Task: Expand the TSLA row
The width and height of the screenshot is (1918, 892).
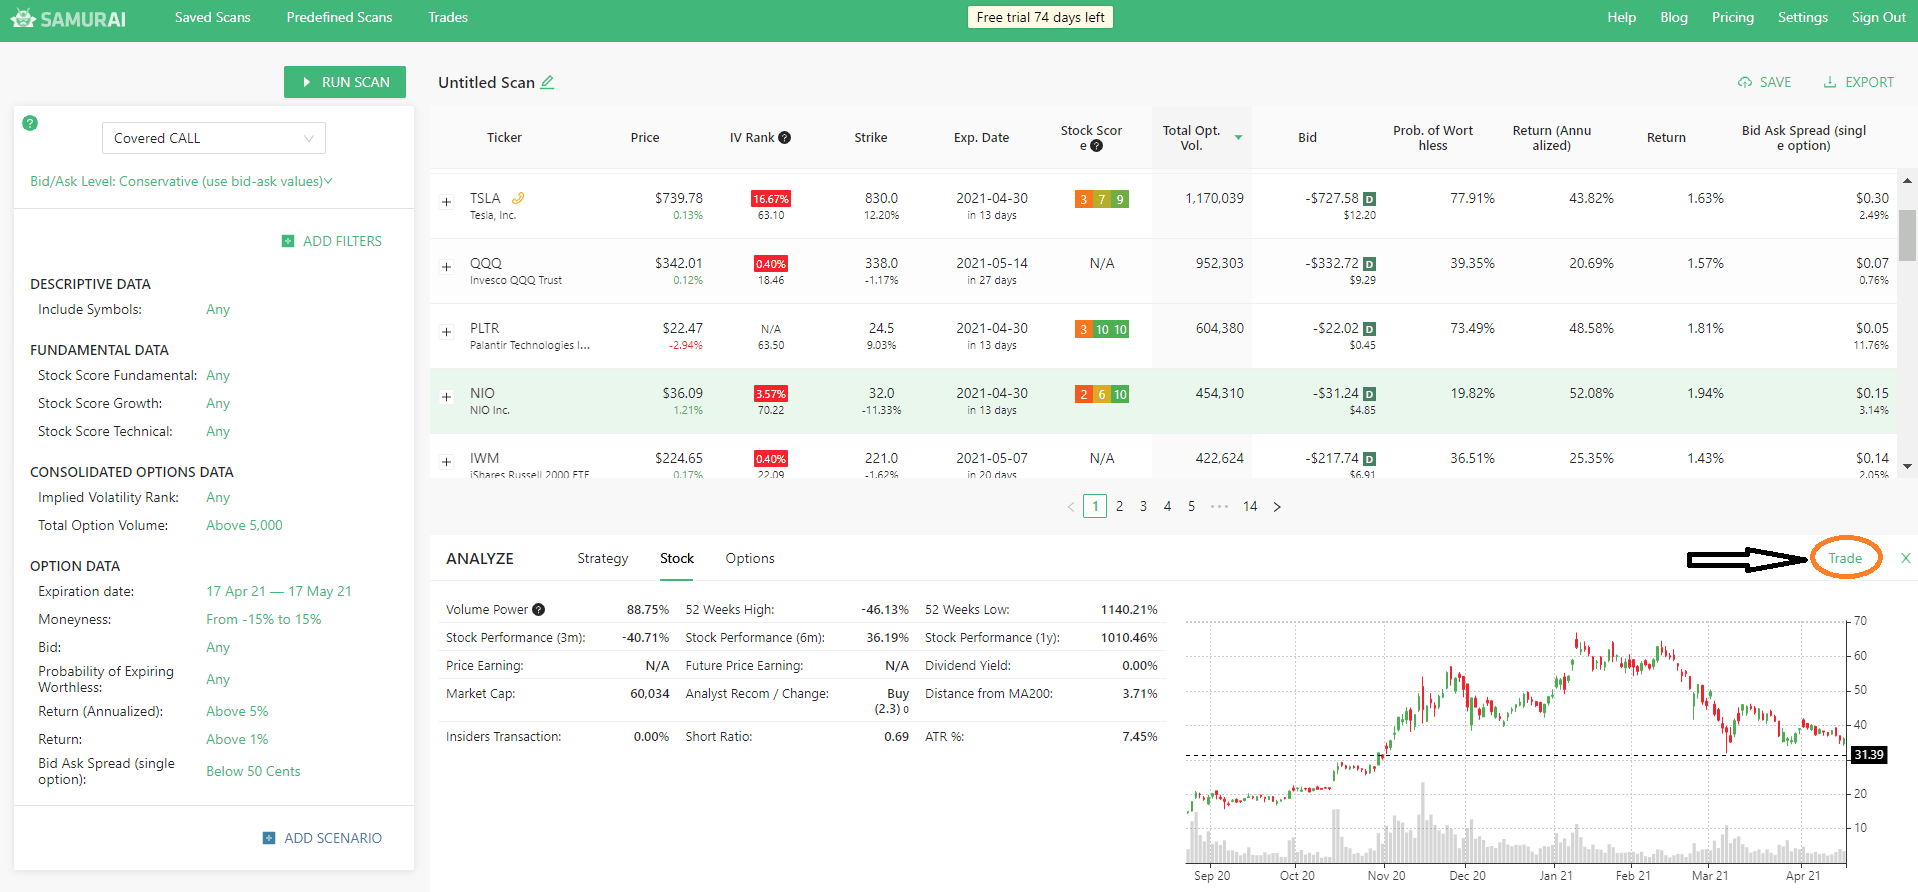Action: [x=447, y=202]
